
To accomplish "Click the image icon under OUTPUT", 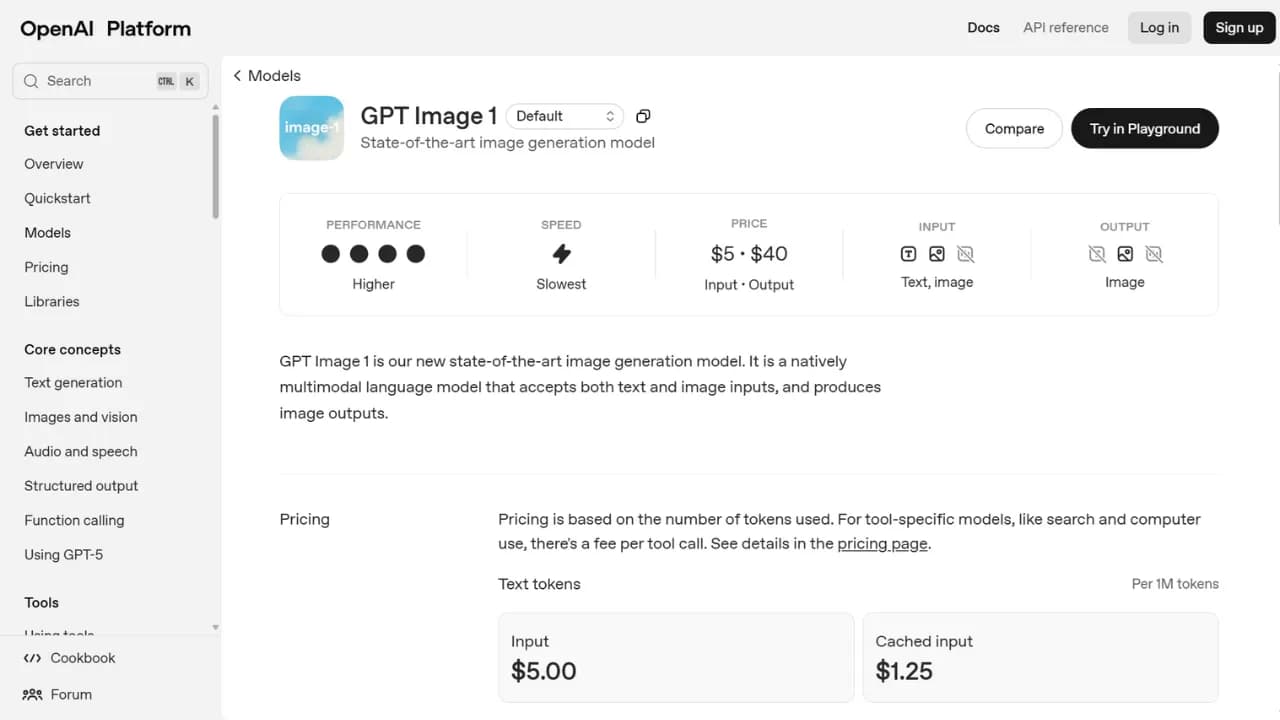I will click(1125, 254).
